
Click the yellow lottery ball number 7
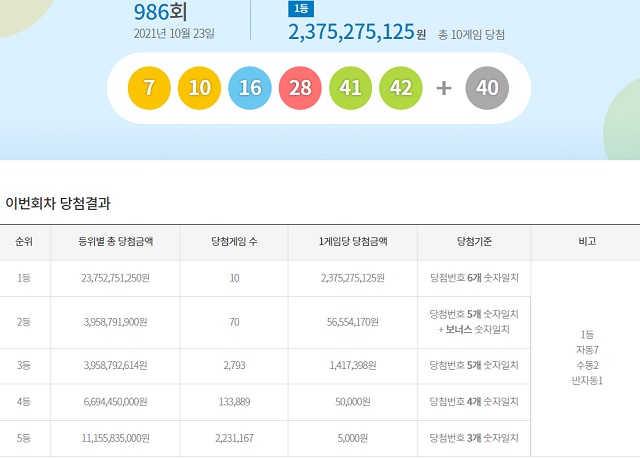pyautogui.click(x=149, y=88)
